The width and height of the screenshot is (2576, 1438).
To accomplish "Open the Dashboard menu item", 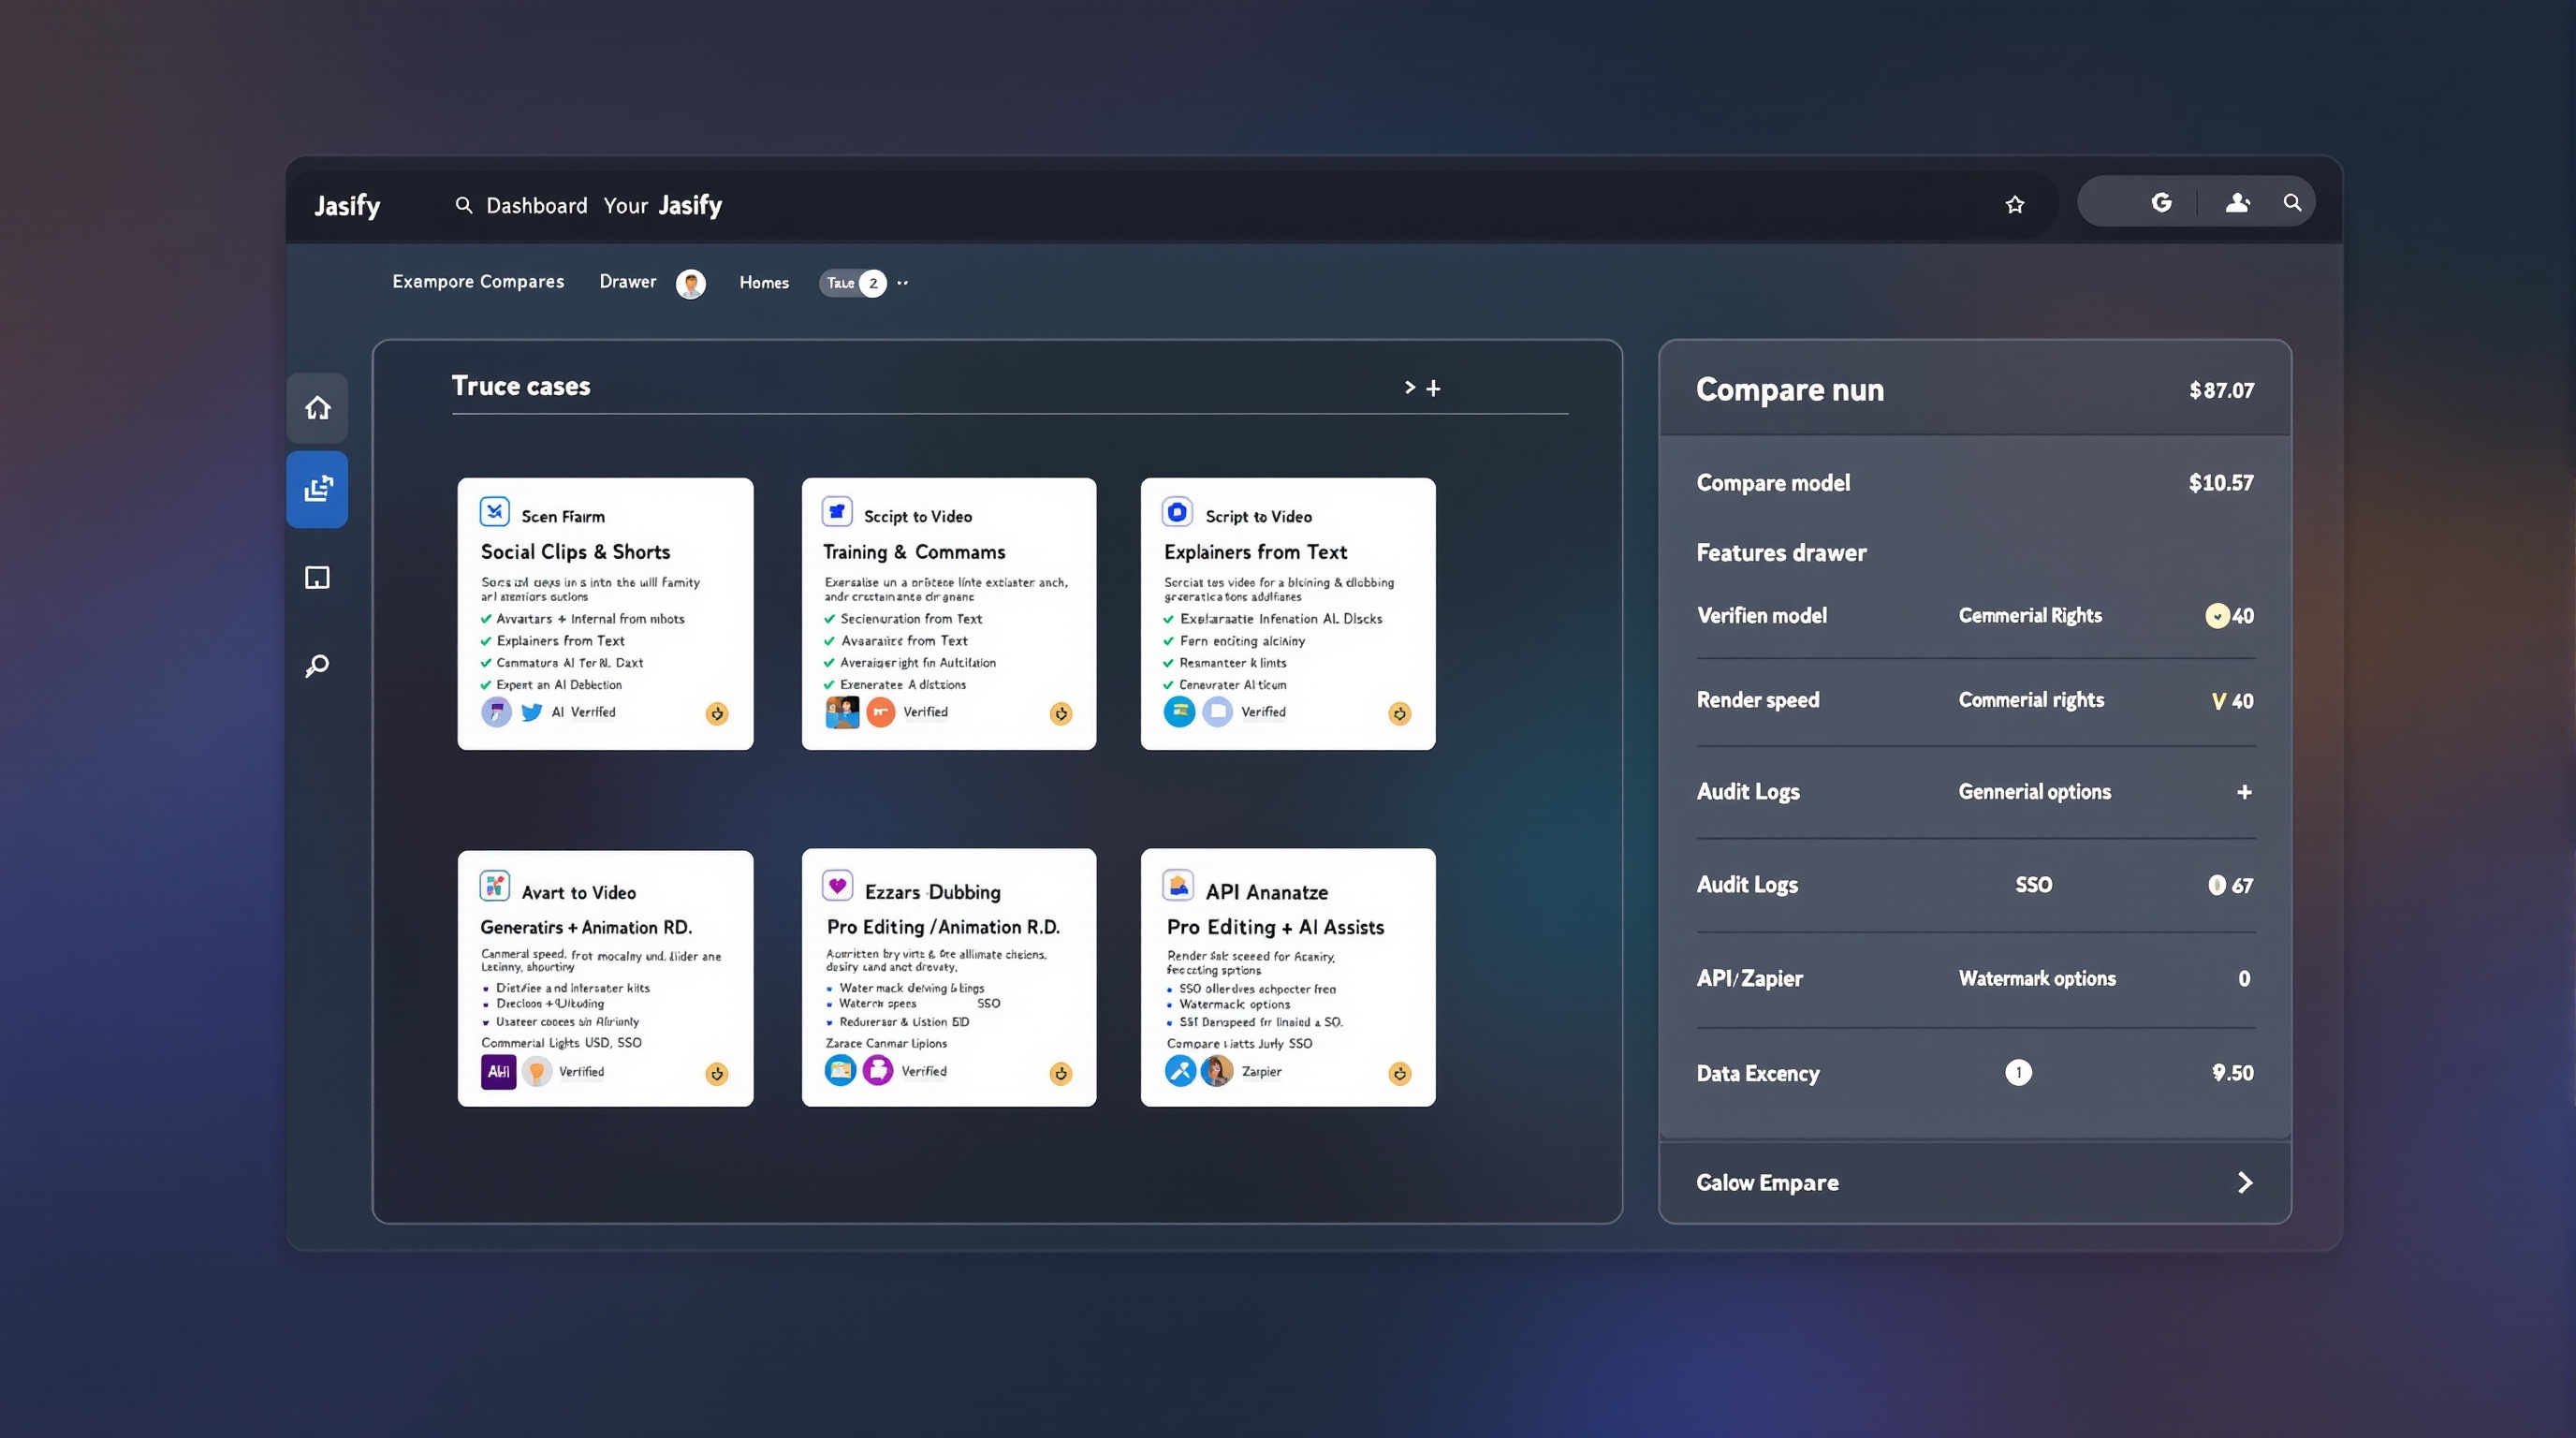I will pos(536,205).
